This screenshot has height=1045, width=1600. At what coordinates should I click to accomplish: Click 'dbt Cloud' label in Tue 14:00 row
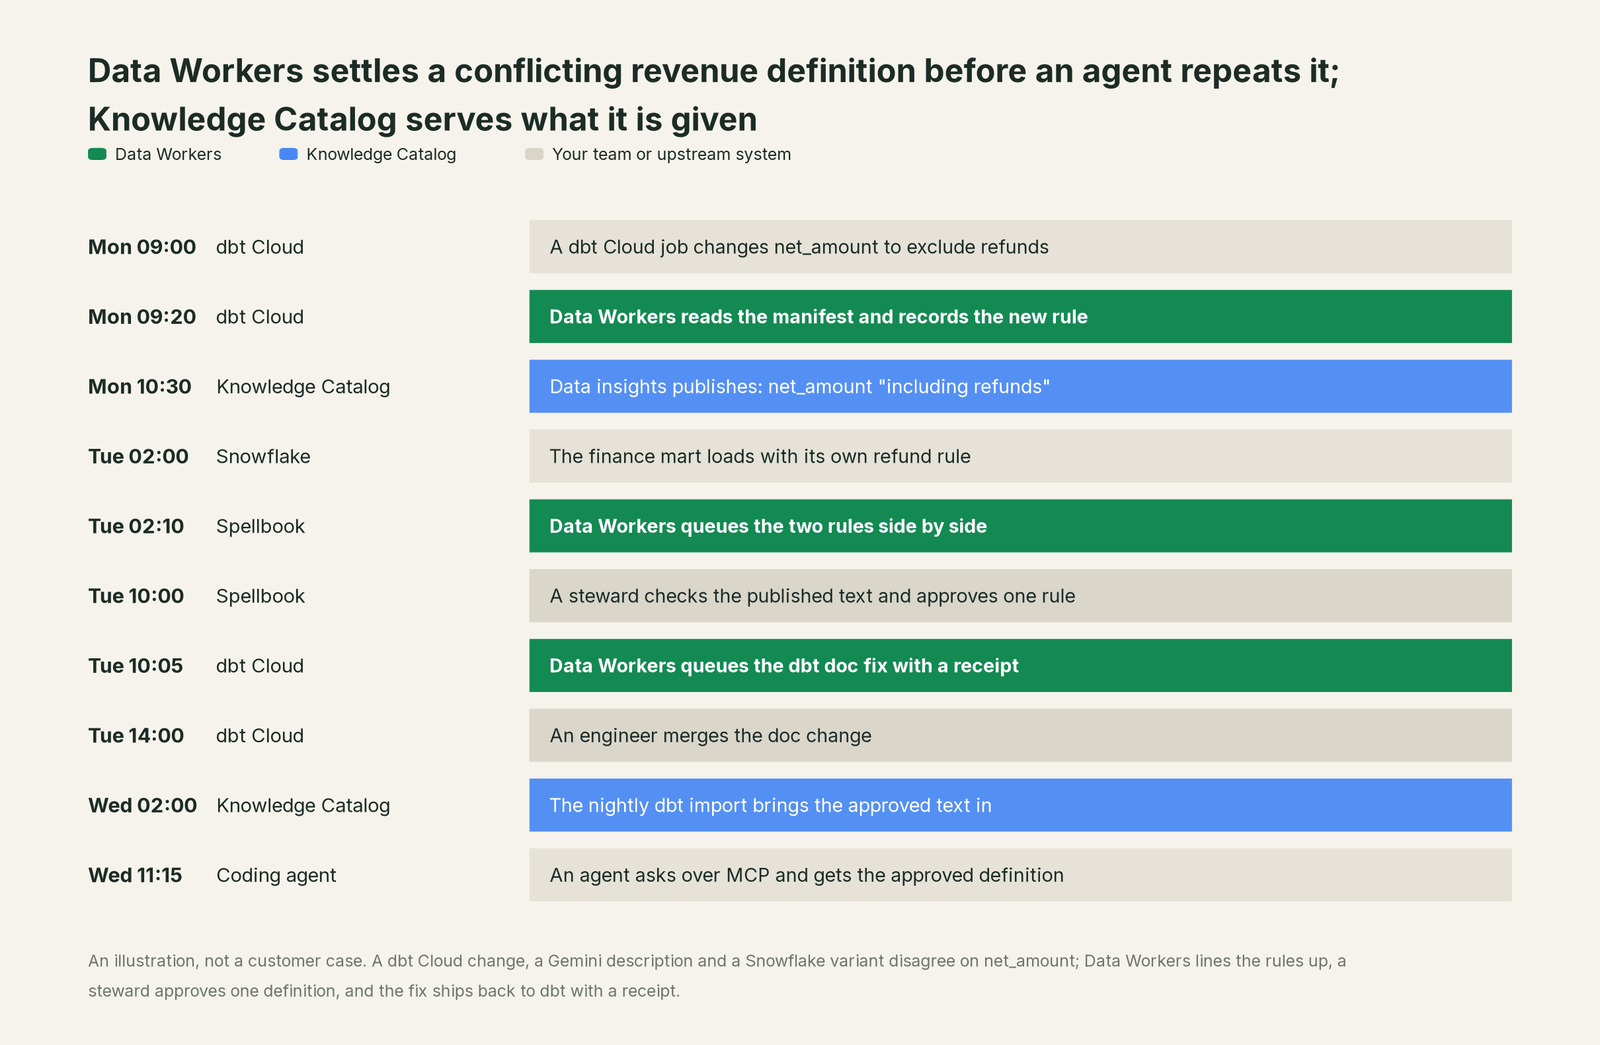coord(260,735)
